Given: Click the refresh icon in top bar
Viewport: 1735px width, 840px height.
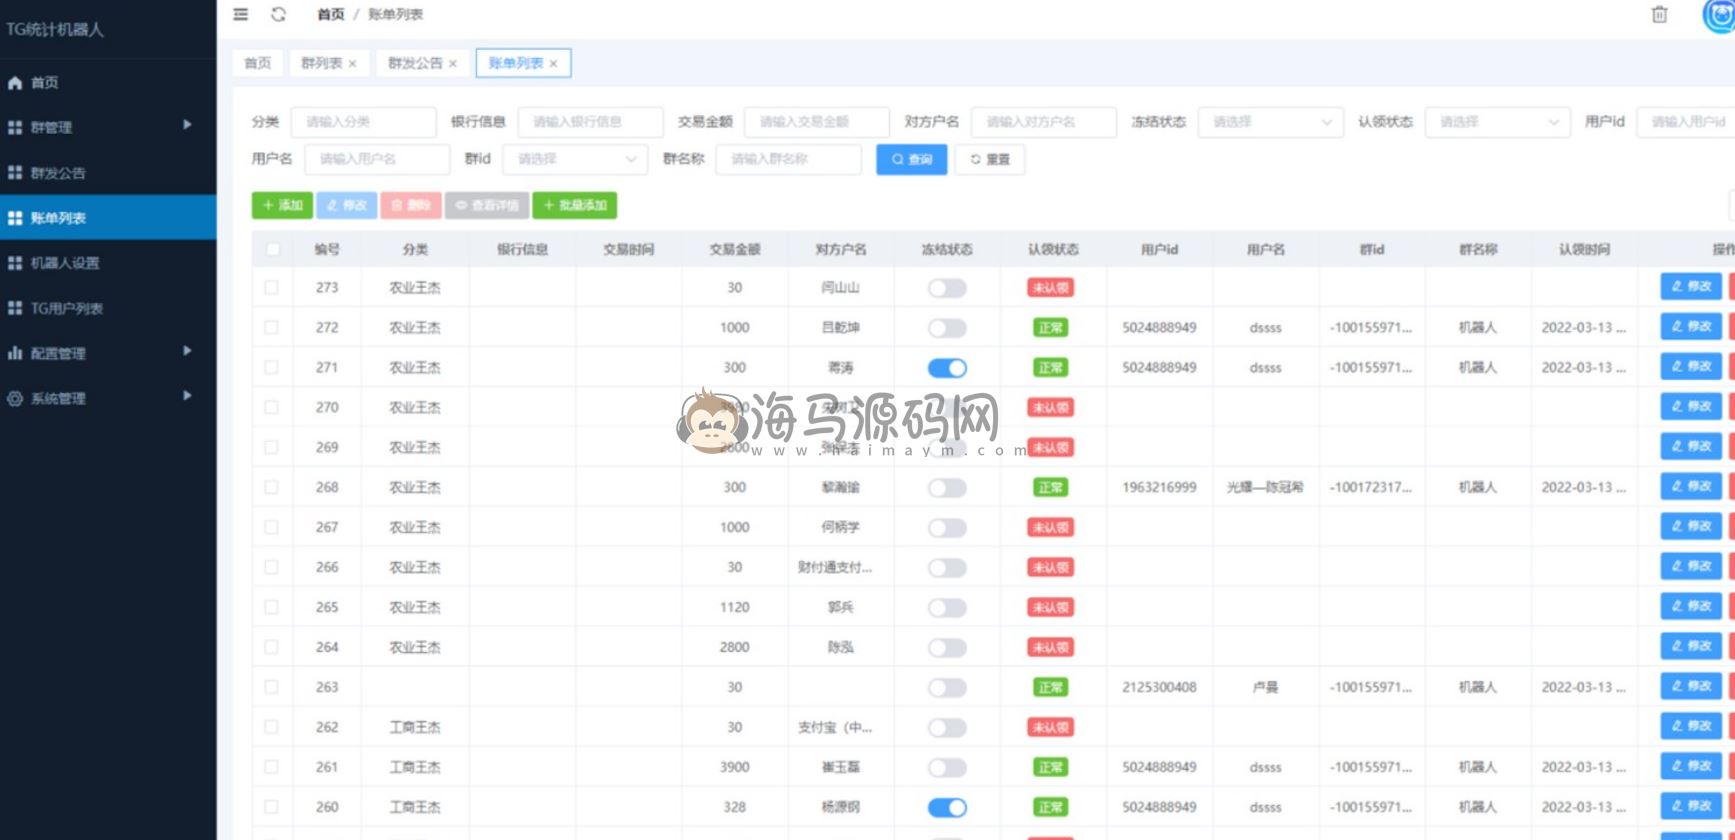Looking at the screenshot, I should click(278, 14).
